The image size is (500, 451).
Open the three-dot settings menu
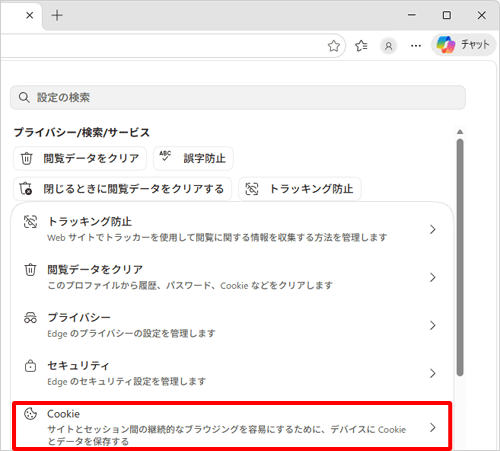(x=416, y=46)
